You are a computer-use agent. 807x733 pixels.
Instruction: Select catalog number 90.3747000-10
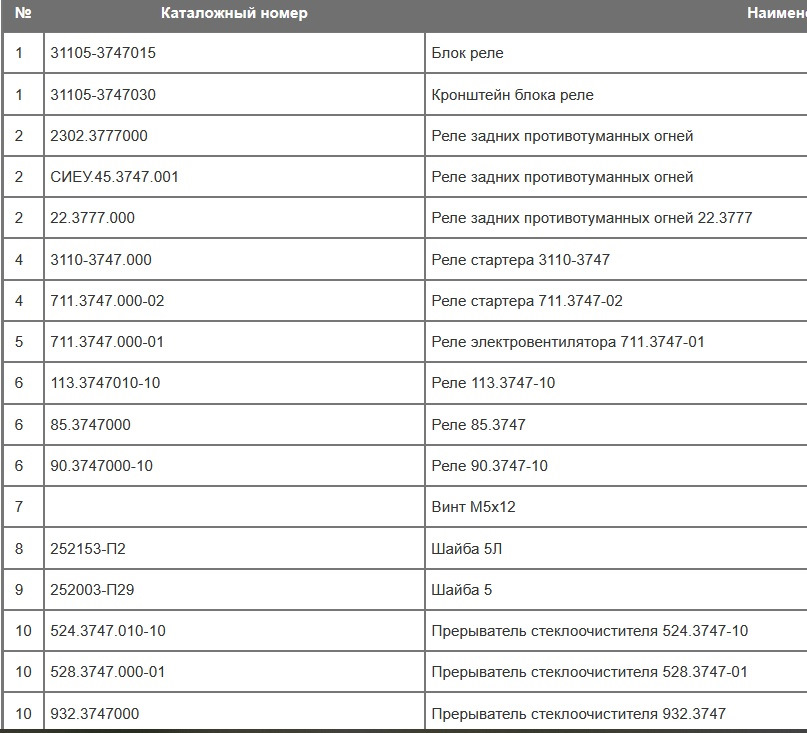101,466
